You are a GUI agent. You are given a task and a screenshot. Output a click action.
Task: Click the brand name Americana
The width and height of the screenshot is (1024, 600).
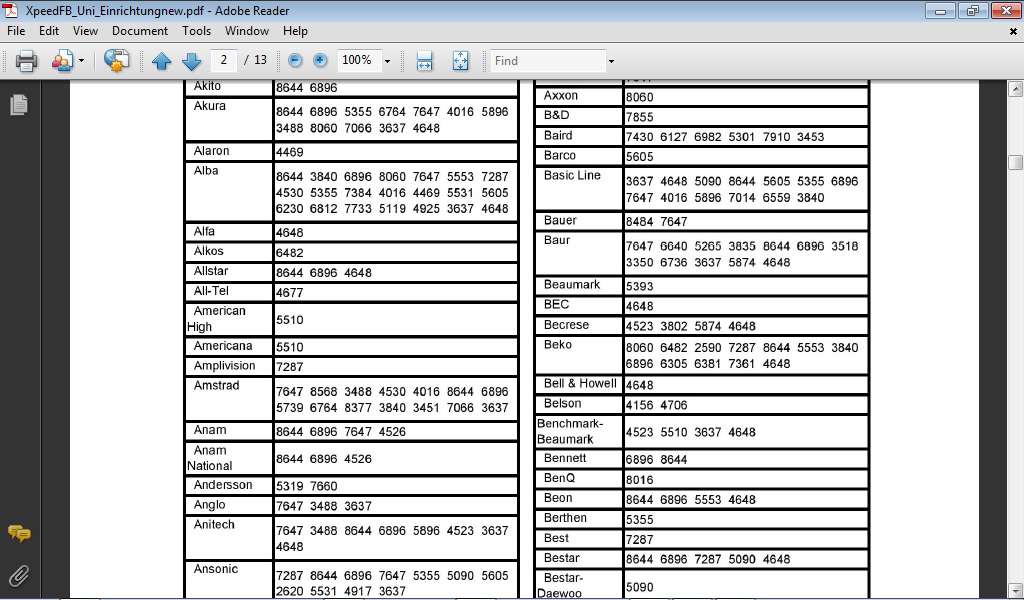pyautogui.click(x=223, y=346)
